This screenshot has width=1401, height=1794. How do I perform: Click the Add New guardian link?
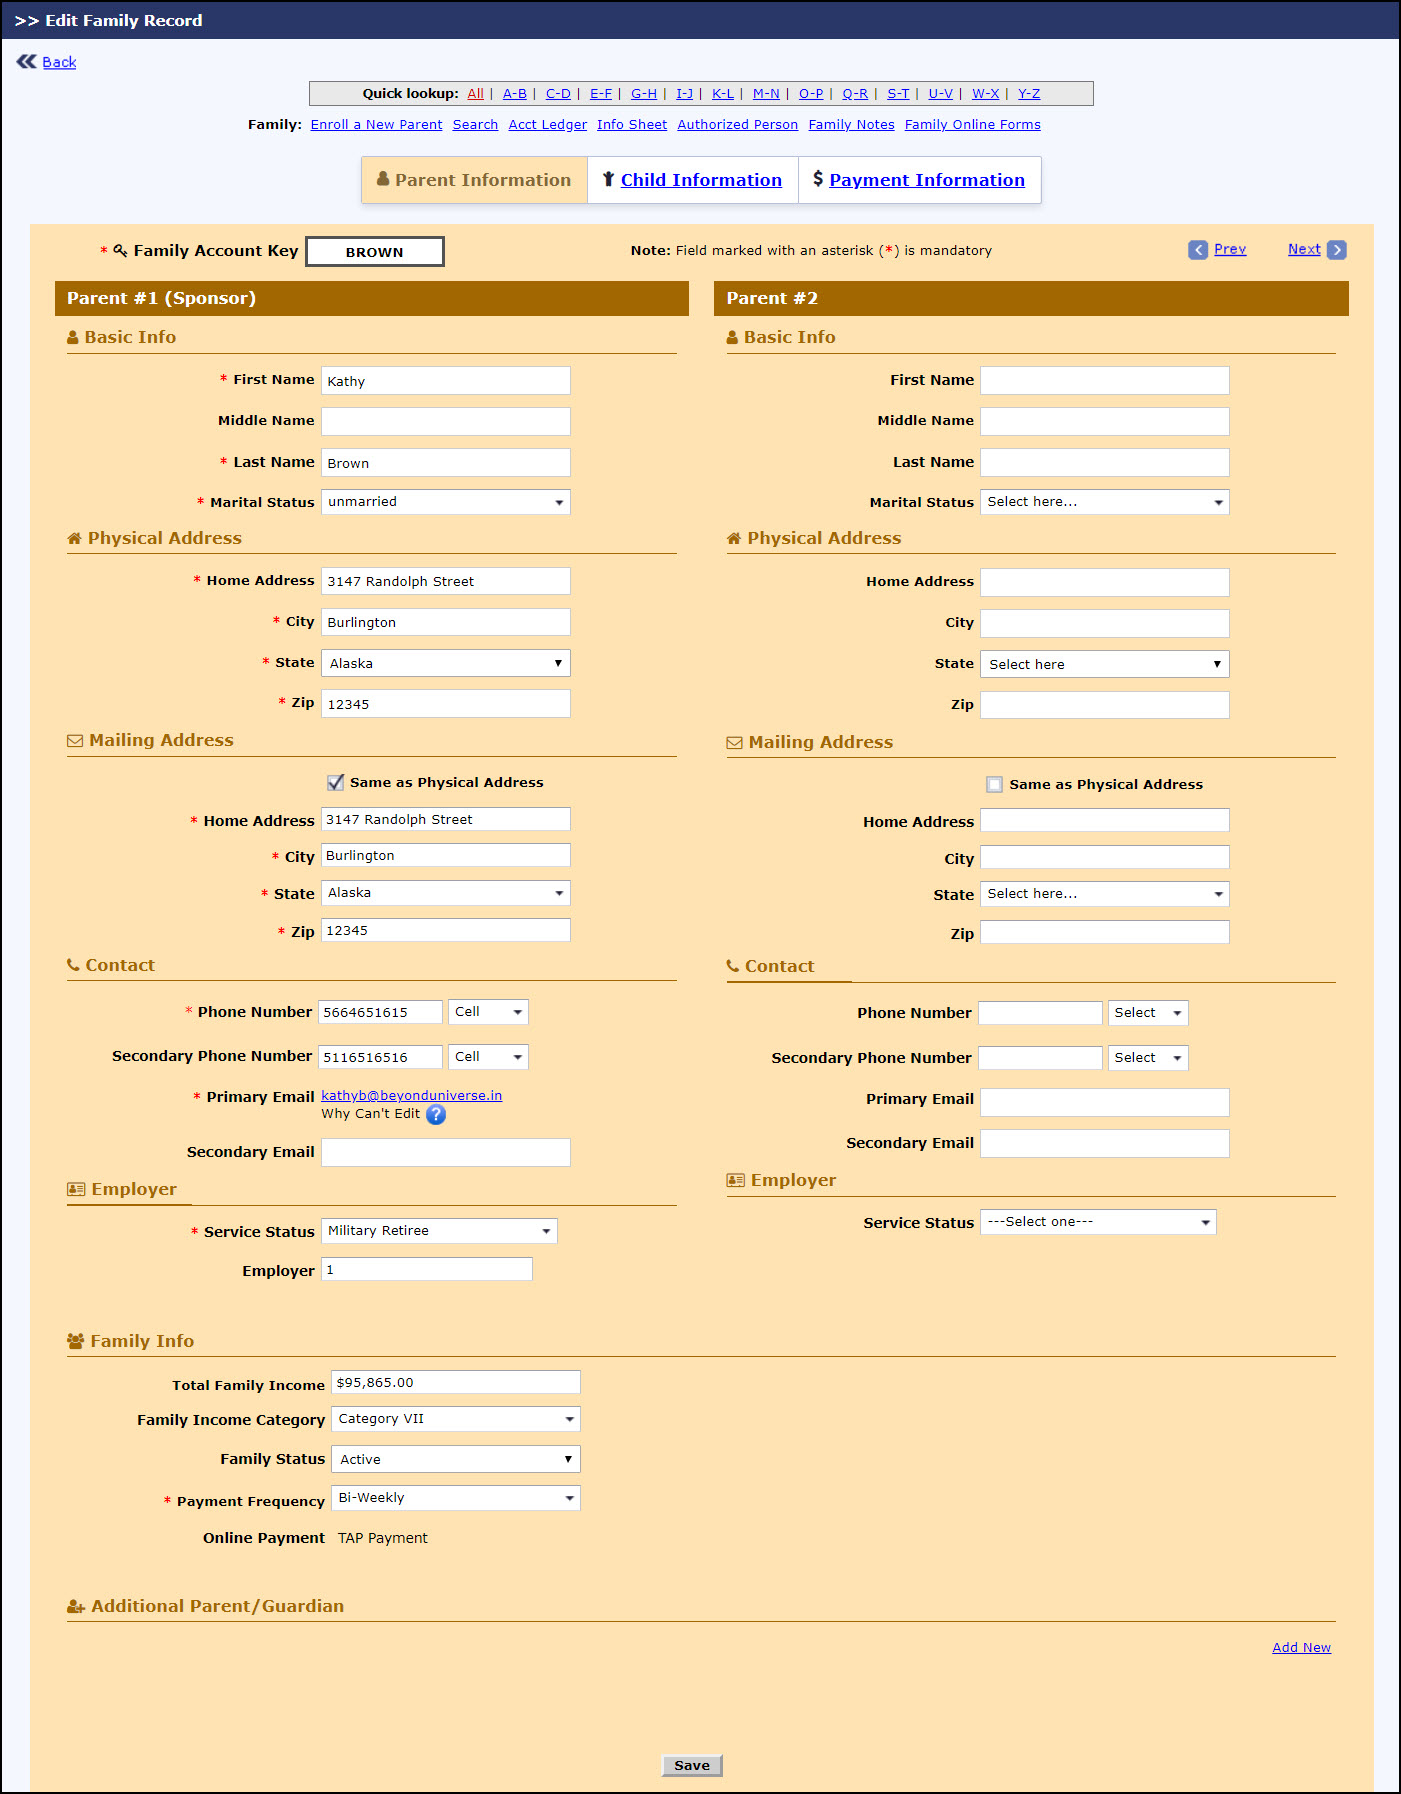coord(1300,1648)
